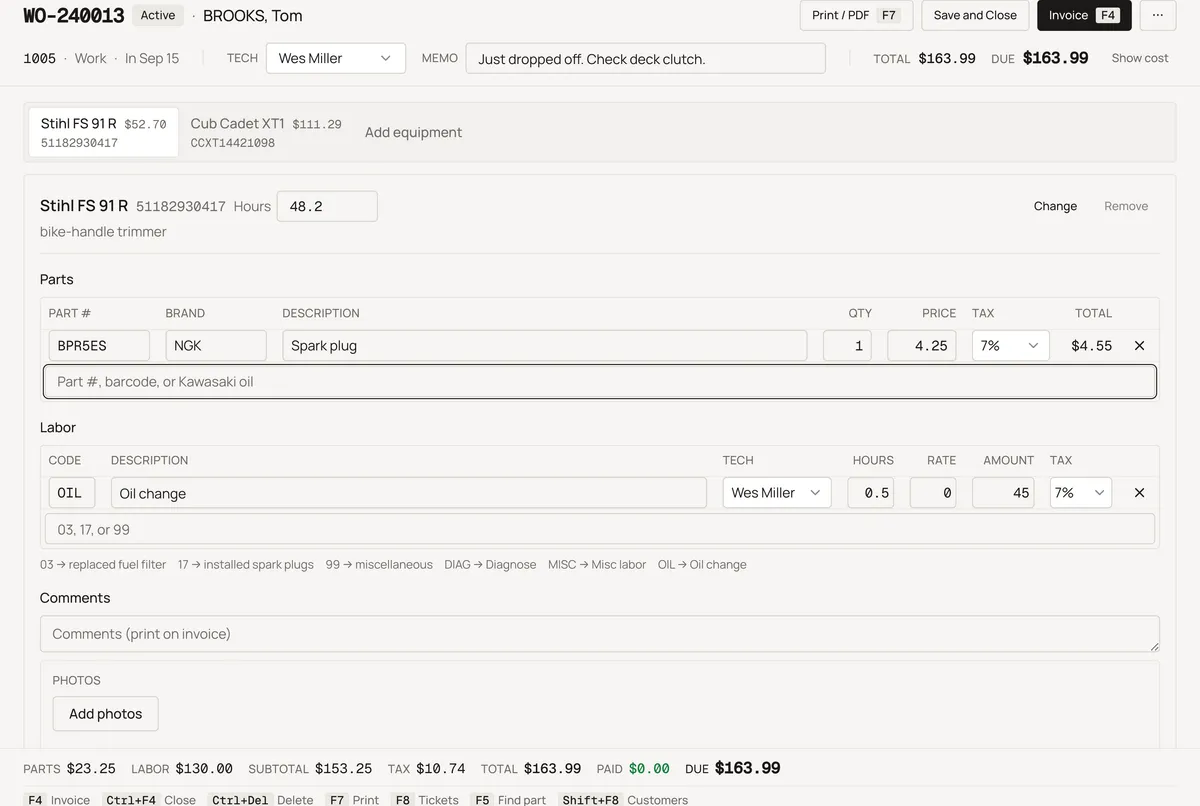This screenshot has height=806, width=1200.
Task: Click the labor rate field
Action: click(933, 493)
